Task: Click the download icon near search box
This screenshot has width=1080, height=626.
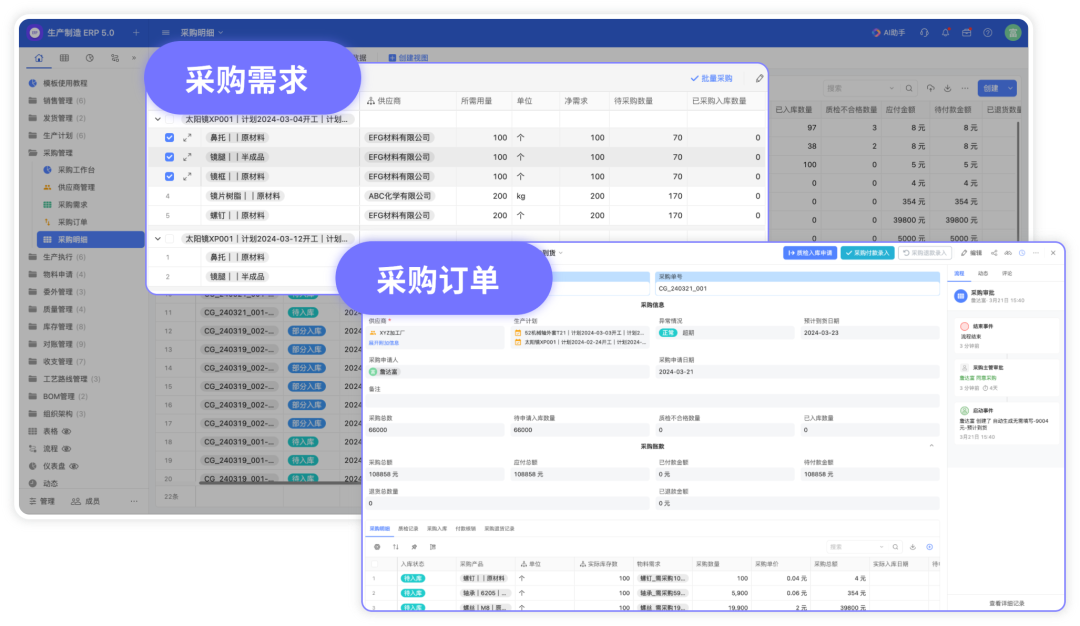Action: point(948,88)
